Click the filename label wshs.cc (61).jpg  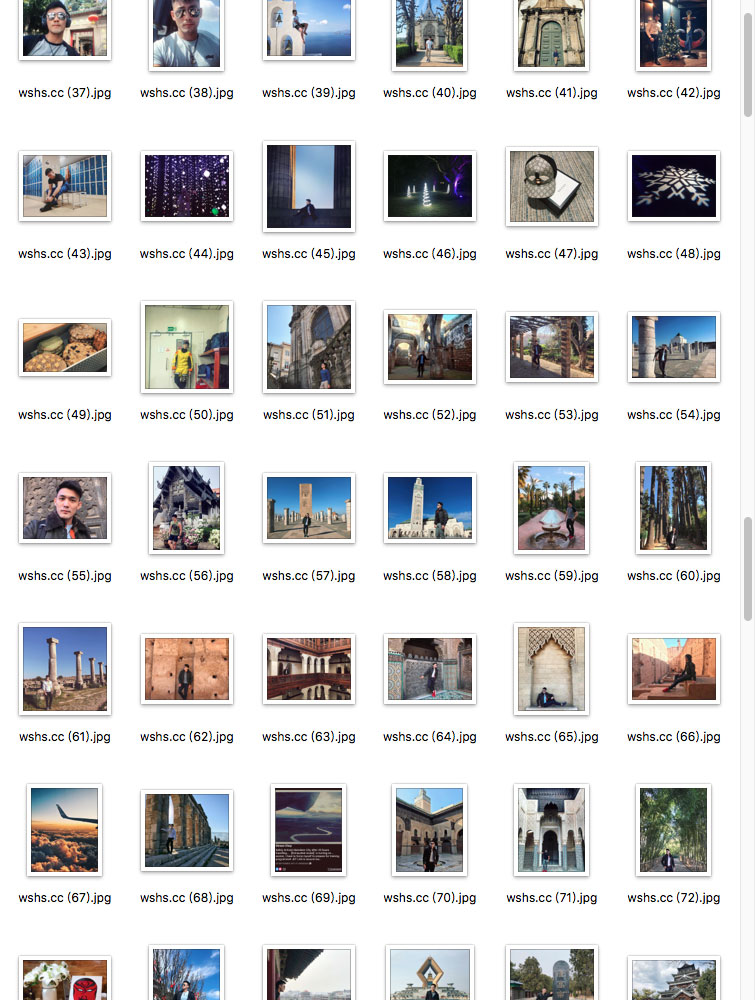pyautogui.click(x=65, y=737)
